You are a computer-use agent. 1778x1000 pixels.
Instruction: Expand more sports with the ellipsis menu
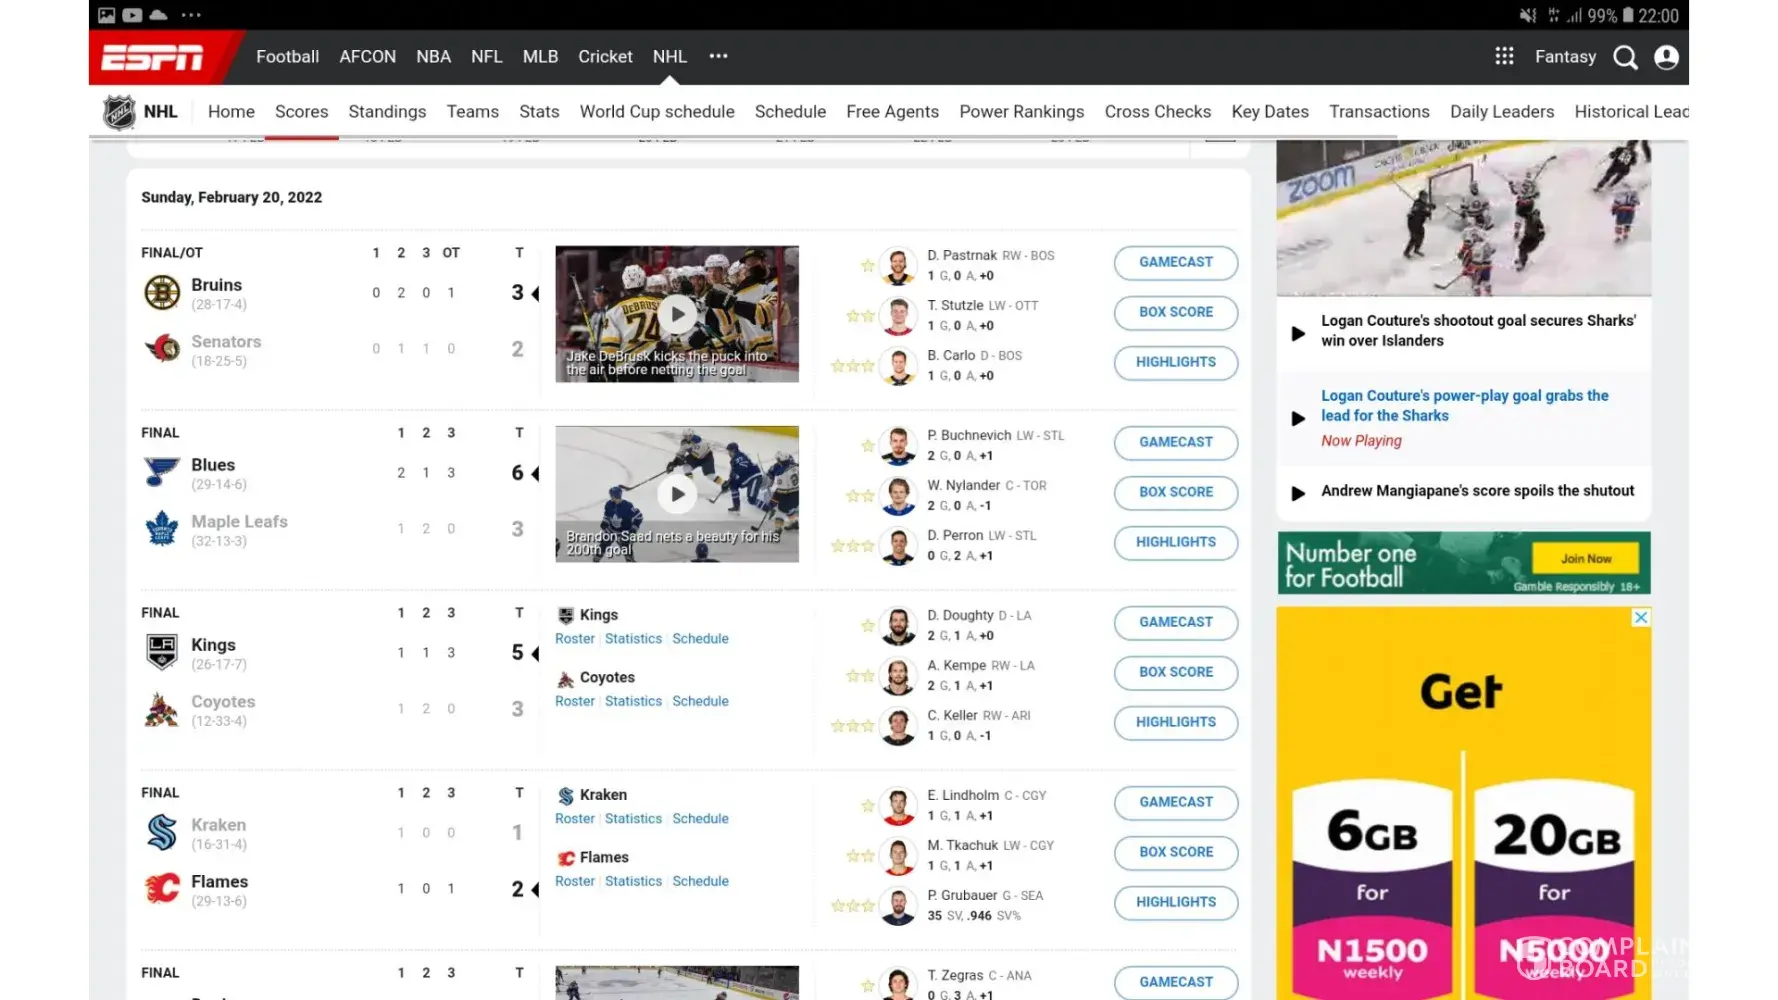[718, 57]
